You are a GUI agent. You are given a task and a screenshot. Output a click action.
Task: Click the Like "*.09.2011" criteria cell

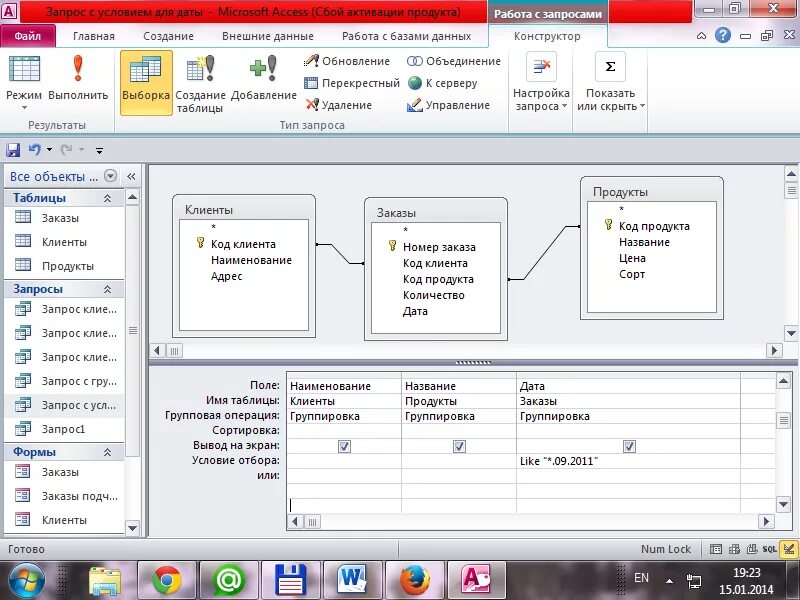point(628,461)
